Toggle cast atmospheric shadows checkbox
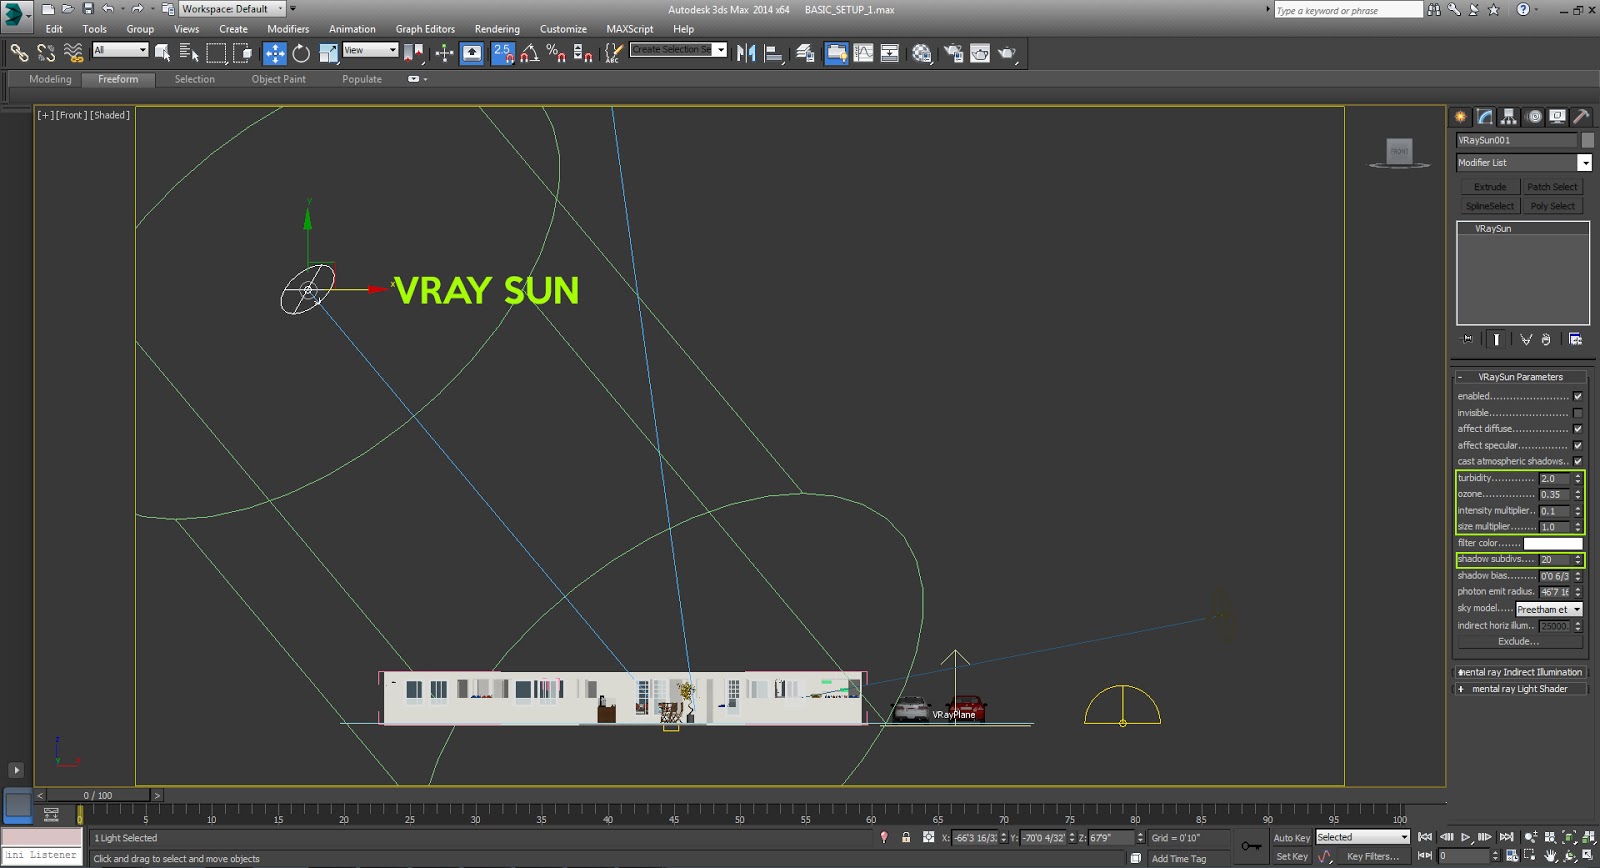Image resolution: width=1600 pixels, height=868 pixels. click(x=1578, y=461)
